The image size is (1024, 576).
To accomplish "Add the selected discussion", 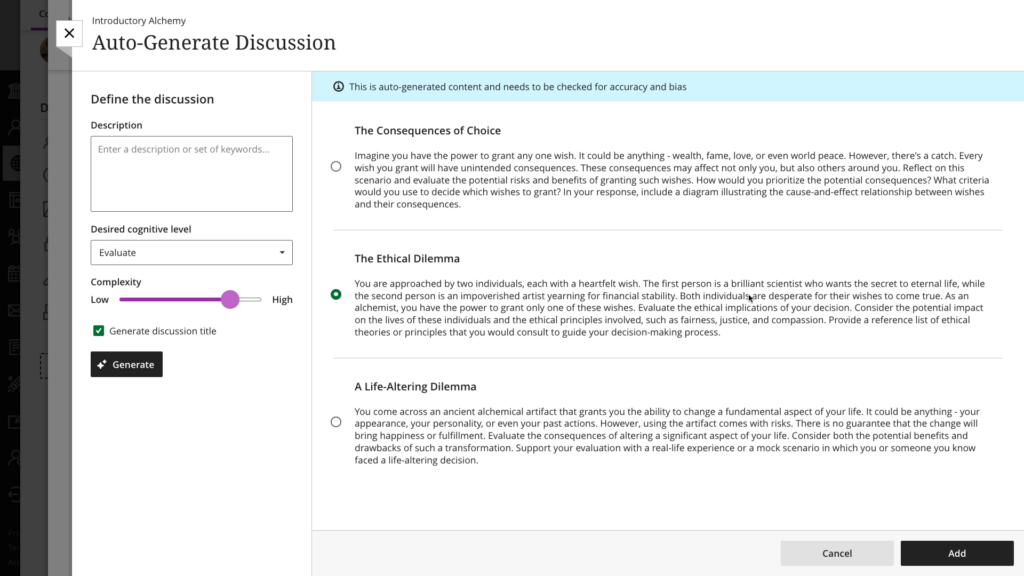I will pyautogui.click(x=957, y=553).
